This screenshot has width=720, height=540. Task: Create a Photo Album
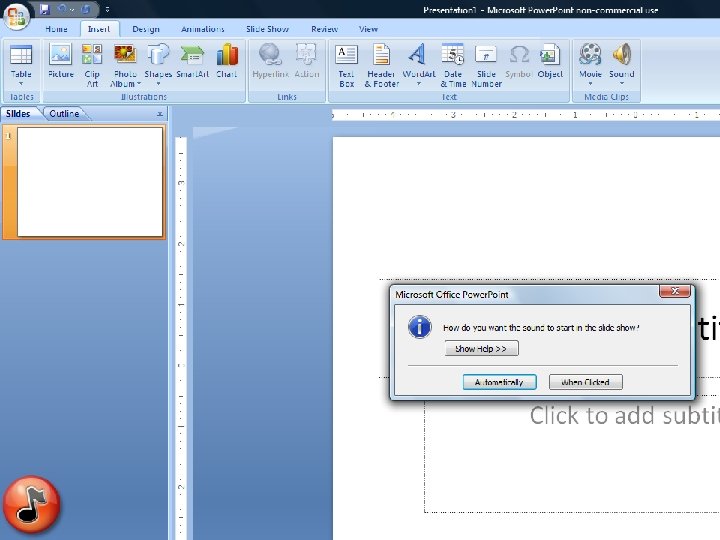click(125, 65)
